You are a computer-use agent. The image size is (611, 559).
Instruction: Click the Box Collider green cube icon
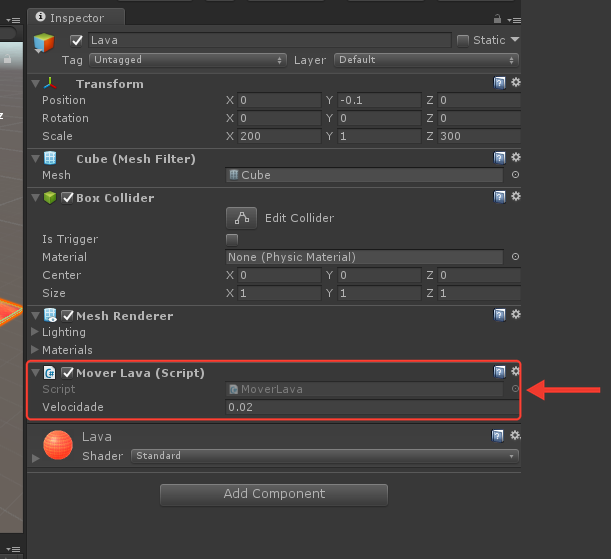[x=50, y=198]
